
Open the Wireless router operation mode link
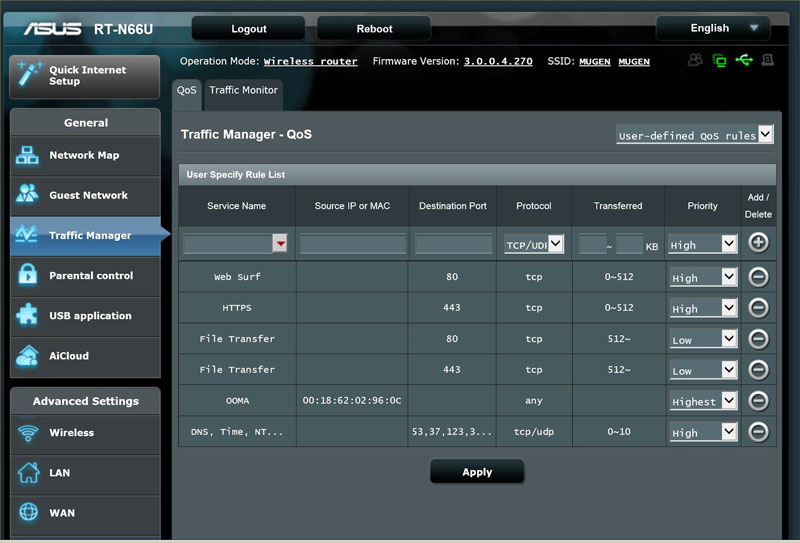[310, 61]
